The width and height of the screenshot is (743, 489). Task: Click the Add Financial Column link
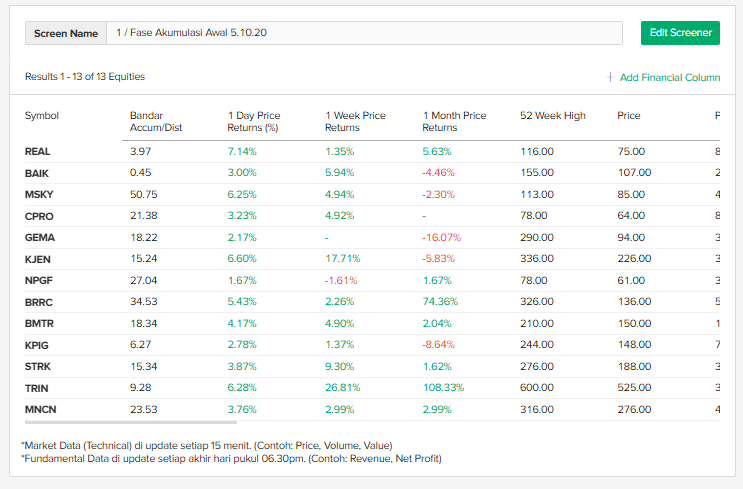pyautogui.click(x=669, y=77)
